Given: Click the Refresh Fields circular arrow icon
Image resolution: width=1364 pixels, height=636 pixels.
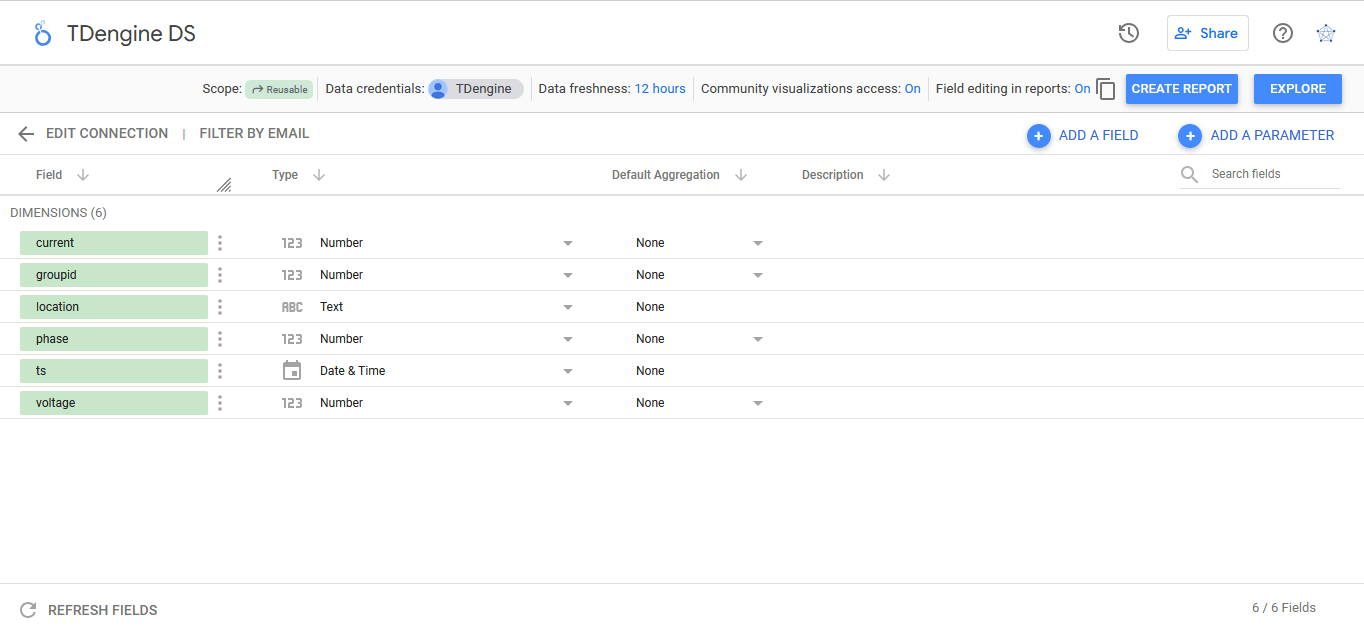Looking at the screenshot, I should pyautogui.click(x=29, y=610).
